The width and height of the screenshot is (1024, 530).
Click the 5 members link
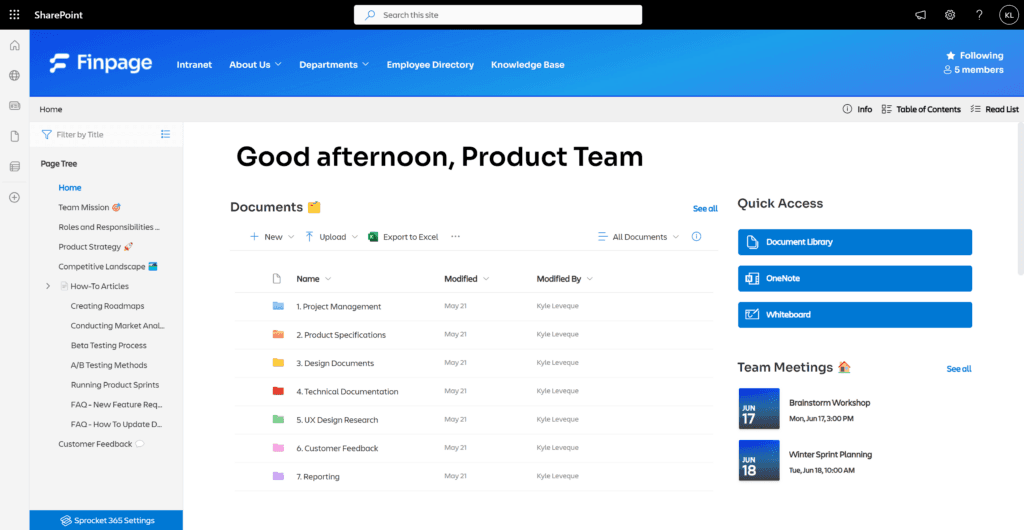click(974, 70)
